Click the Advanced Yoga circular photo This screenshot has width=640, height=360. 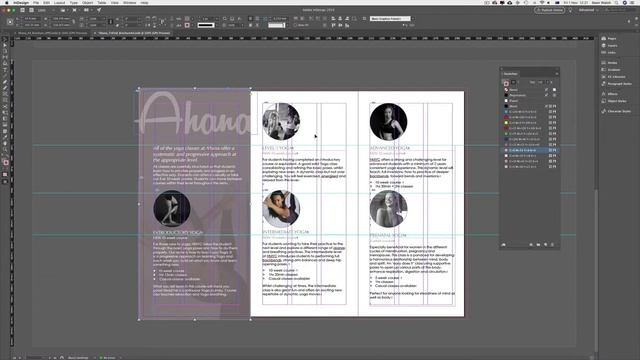coord(388,122)
